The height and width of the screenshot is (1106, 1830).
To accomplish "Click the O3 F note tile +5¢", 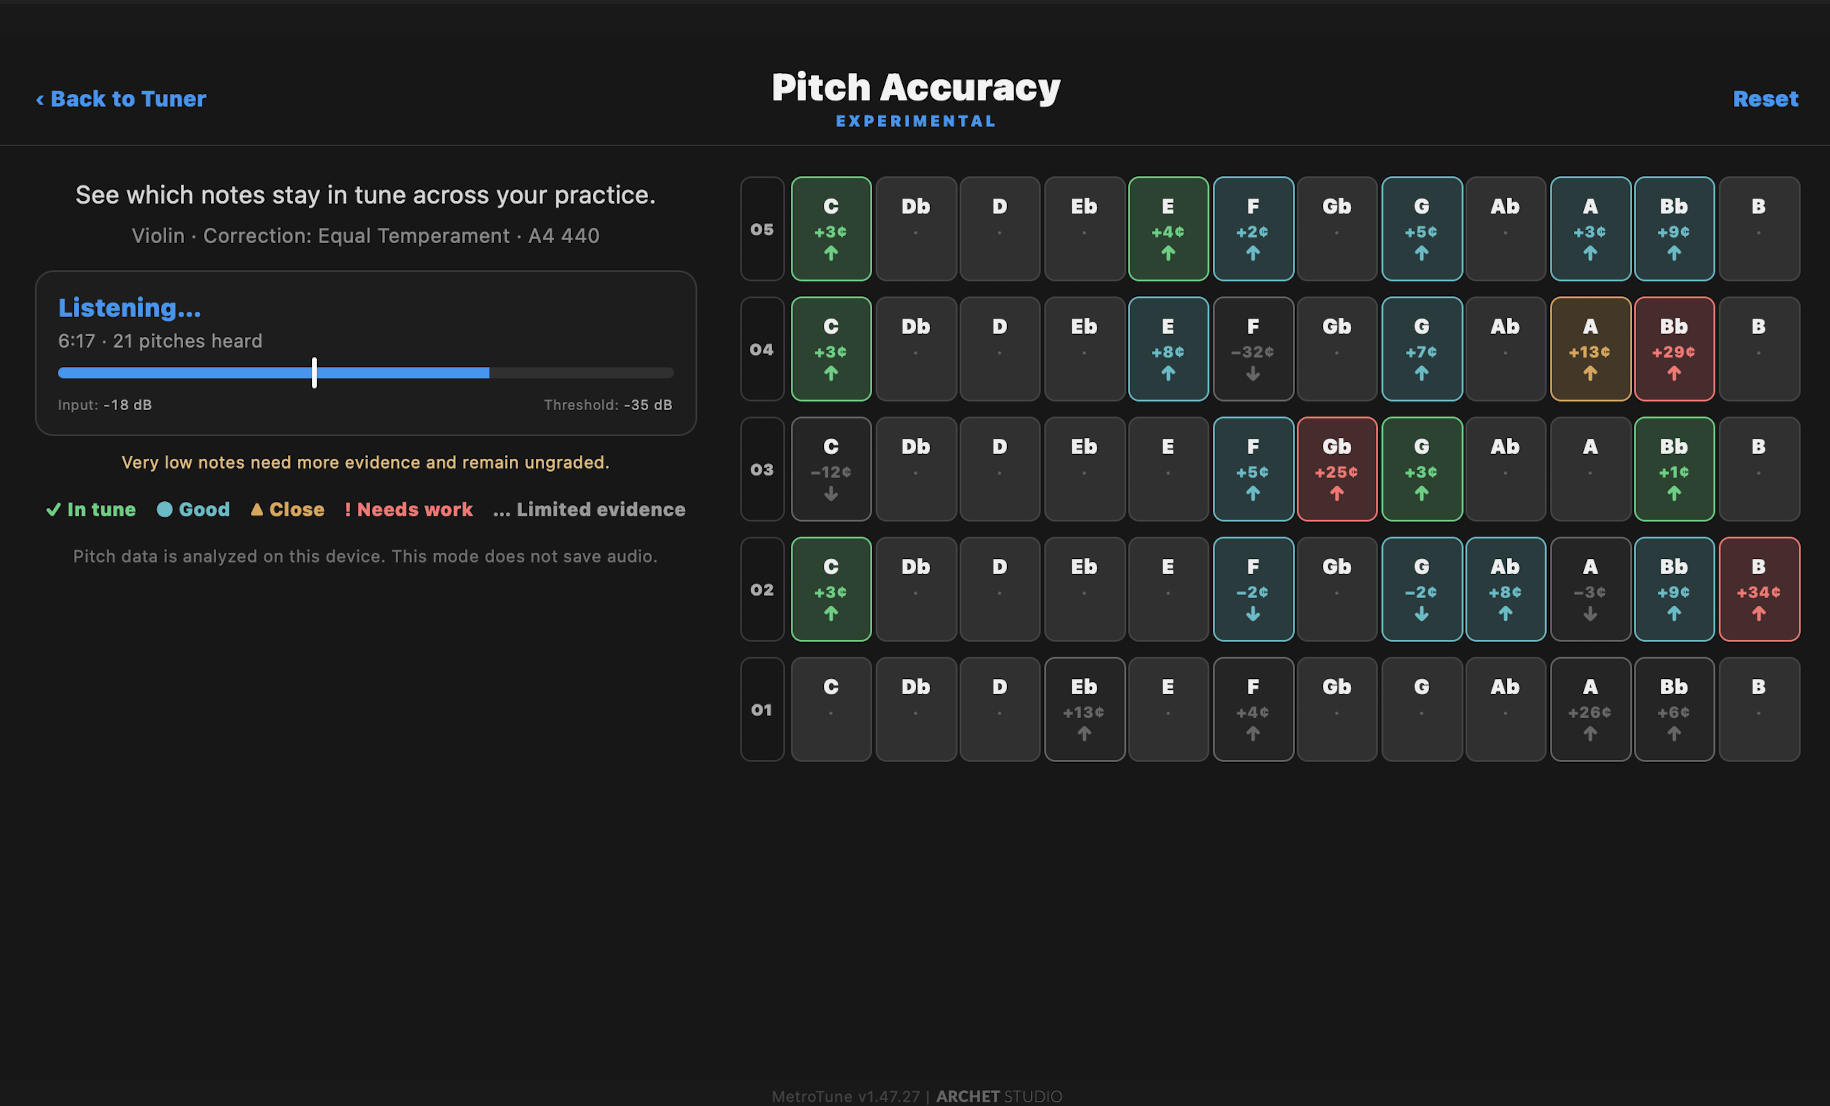I will pos(1253,469).
